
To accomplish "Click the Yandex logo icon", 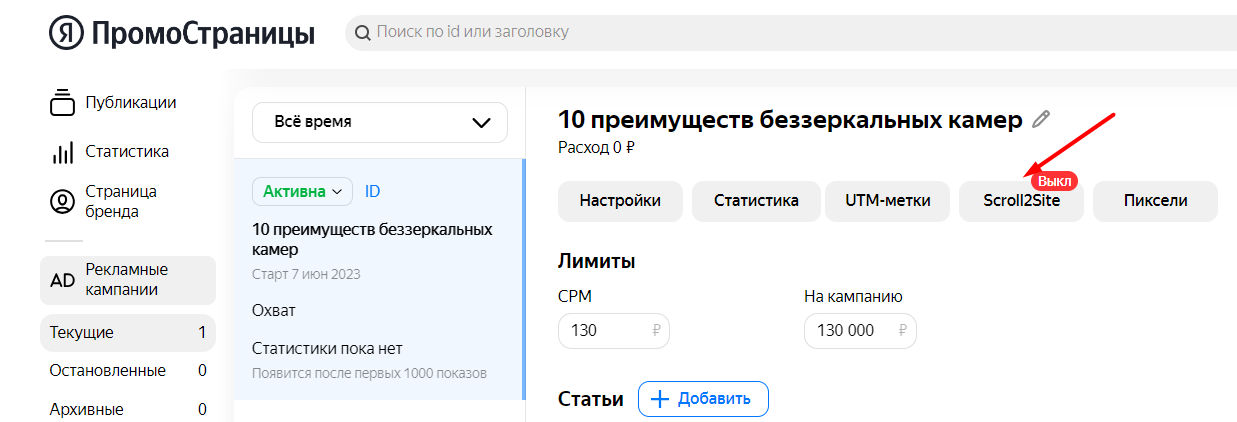I will coord(66,33).
